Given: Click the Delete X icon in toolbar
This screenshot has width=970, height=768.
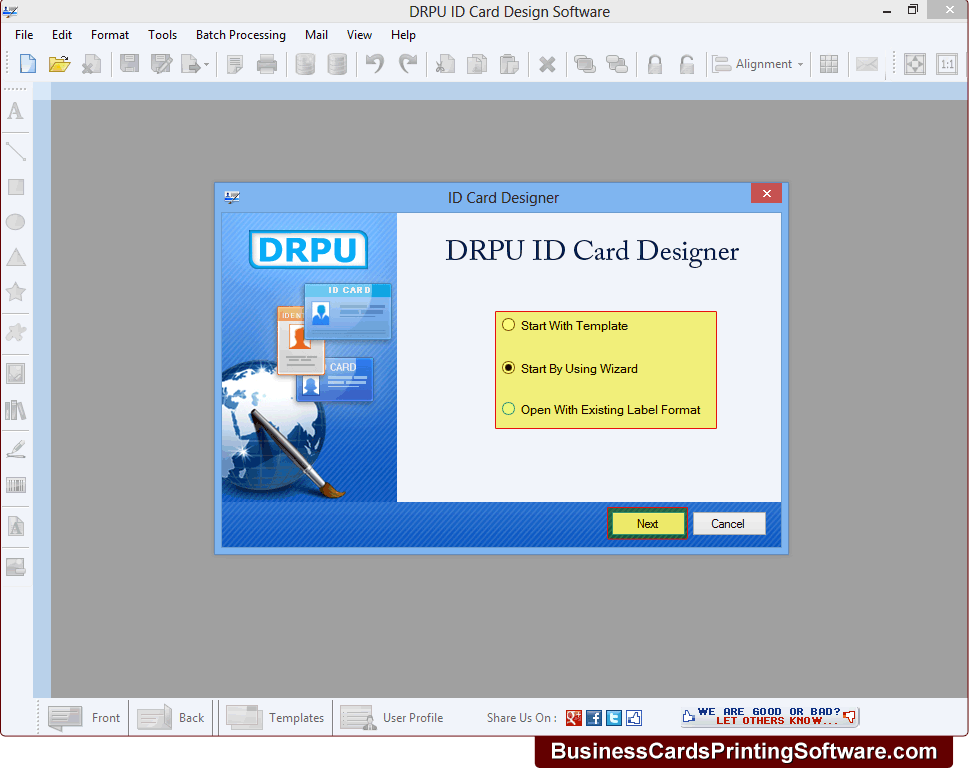Looking at the screenshot, I should click(x=547, y=64).
